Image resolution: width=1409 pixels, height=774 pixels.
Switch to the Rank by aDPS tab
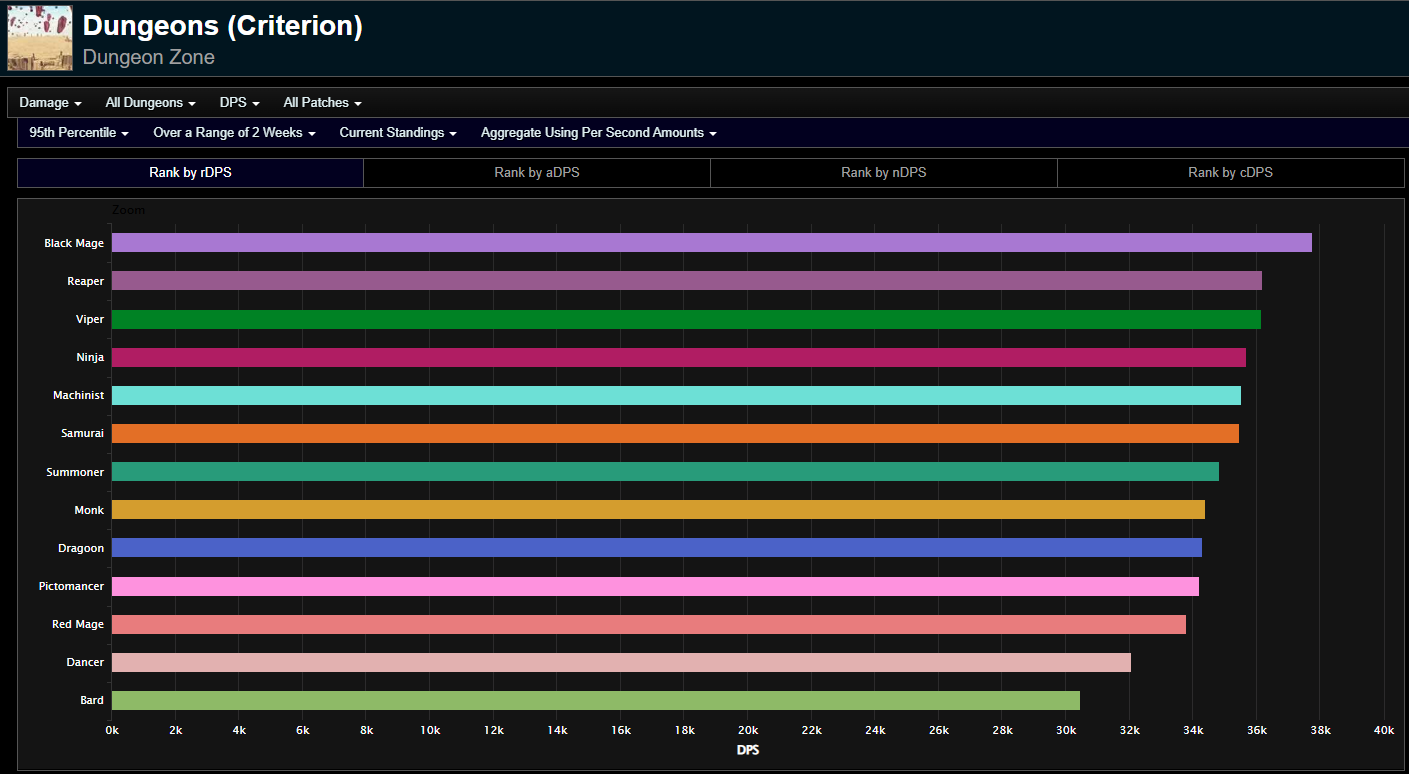[537, 173]
